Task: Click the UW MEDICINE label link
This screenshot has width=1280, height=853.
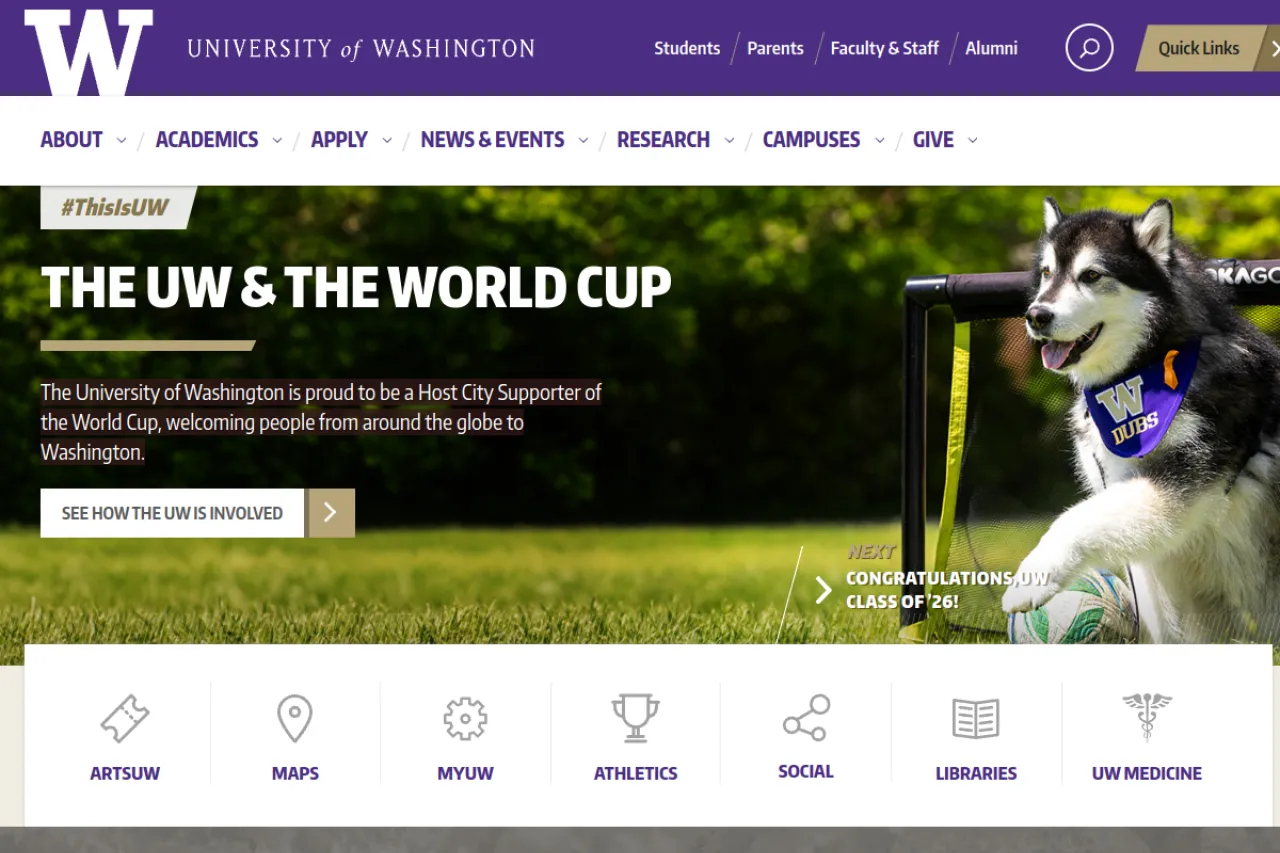Action: pyautogui.click(x=1147, y=773)
